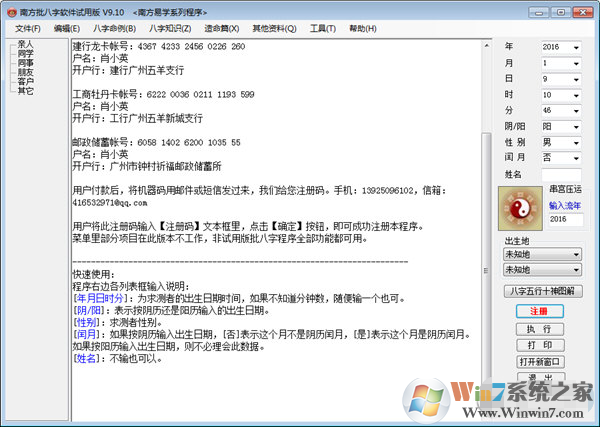Image resolution: width=600 pixels, height=427 pixels.
Task: Expand the 阴/阳 calendar dropdown
Action: (576, 127)
